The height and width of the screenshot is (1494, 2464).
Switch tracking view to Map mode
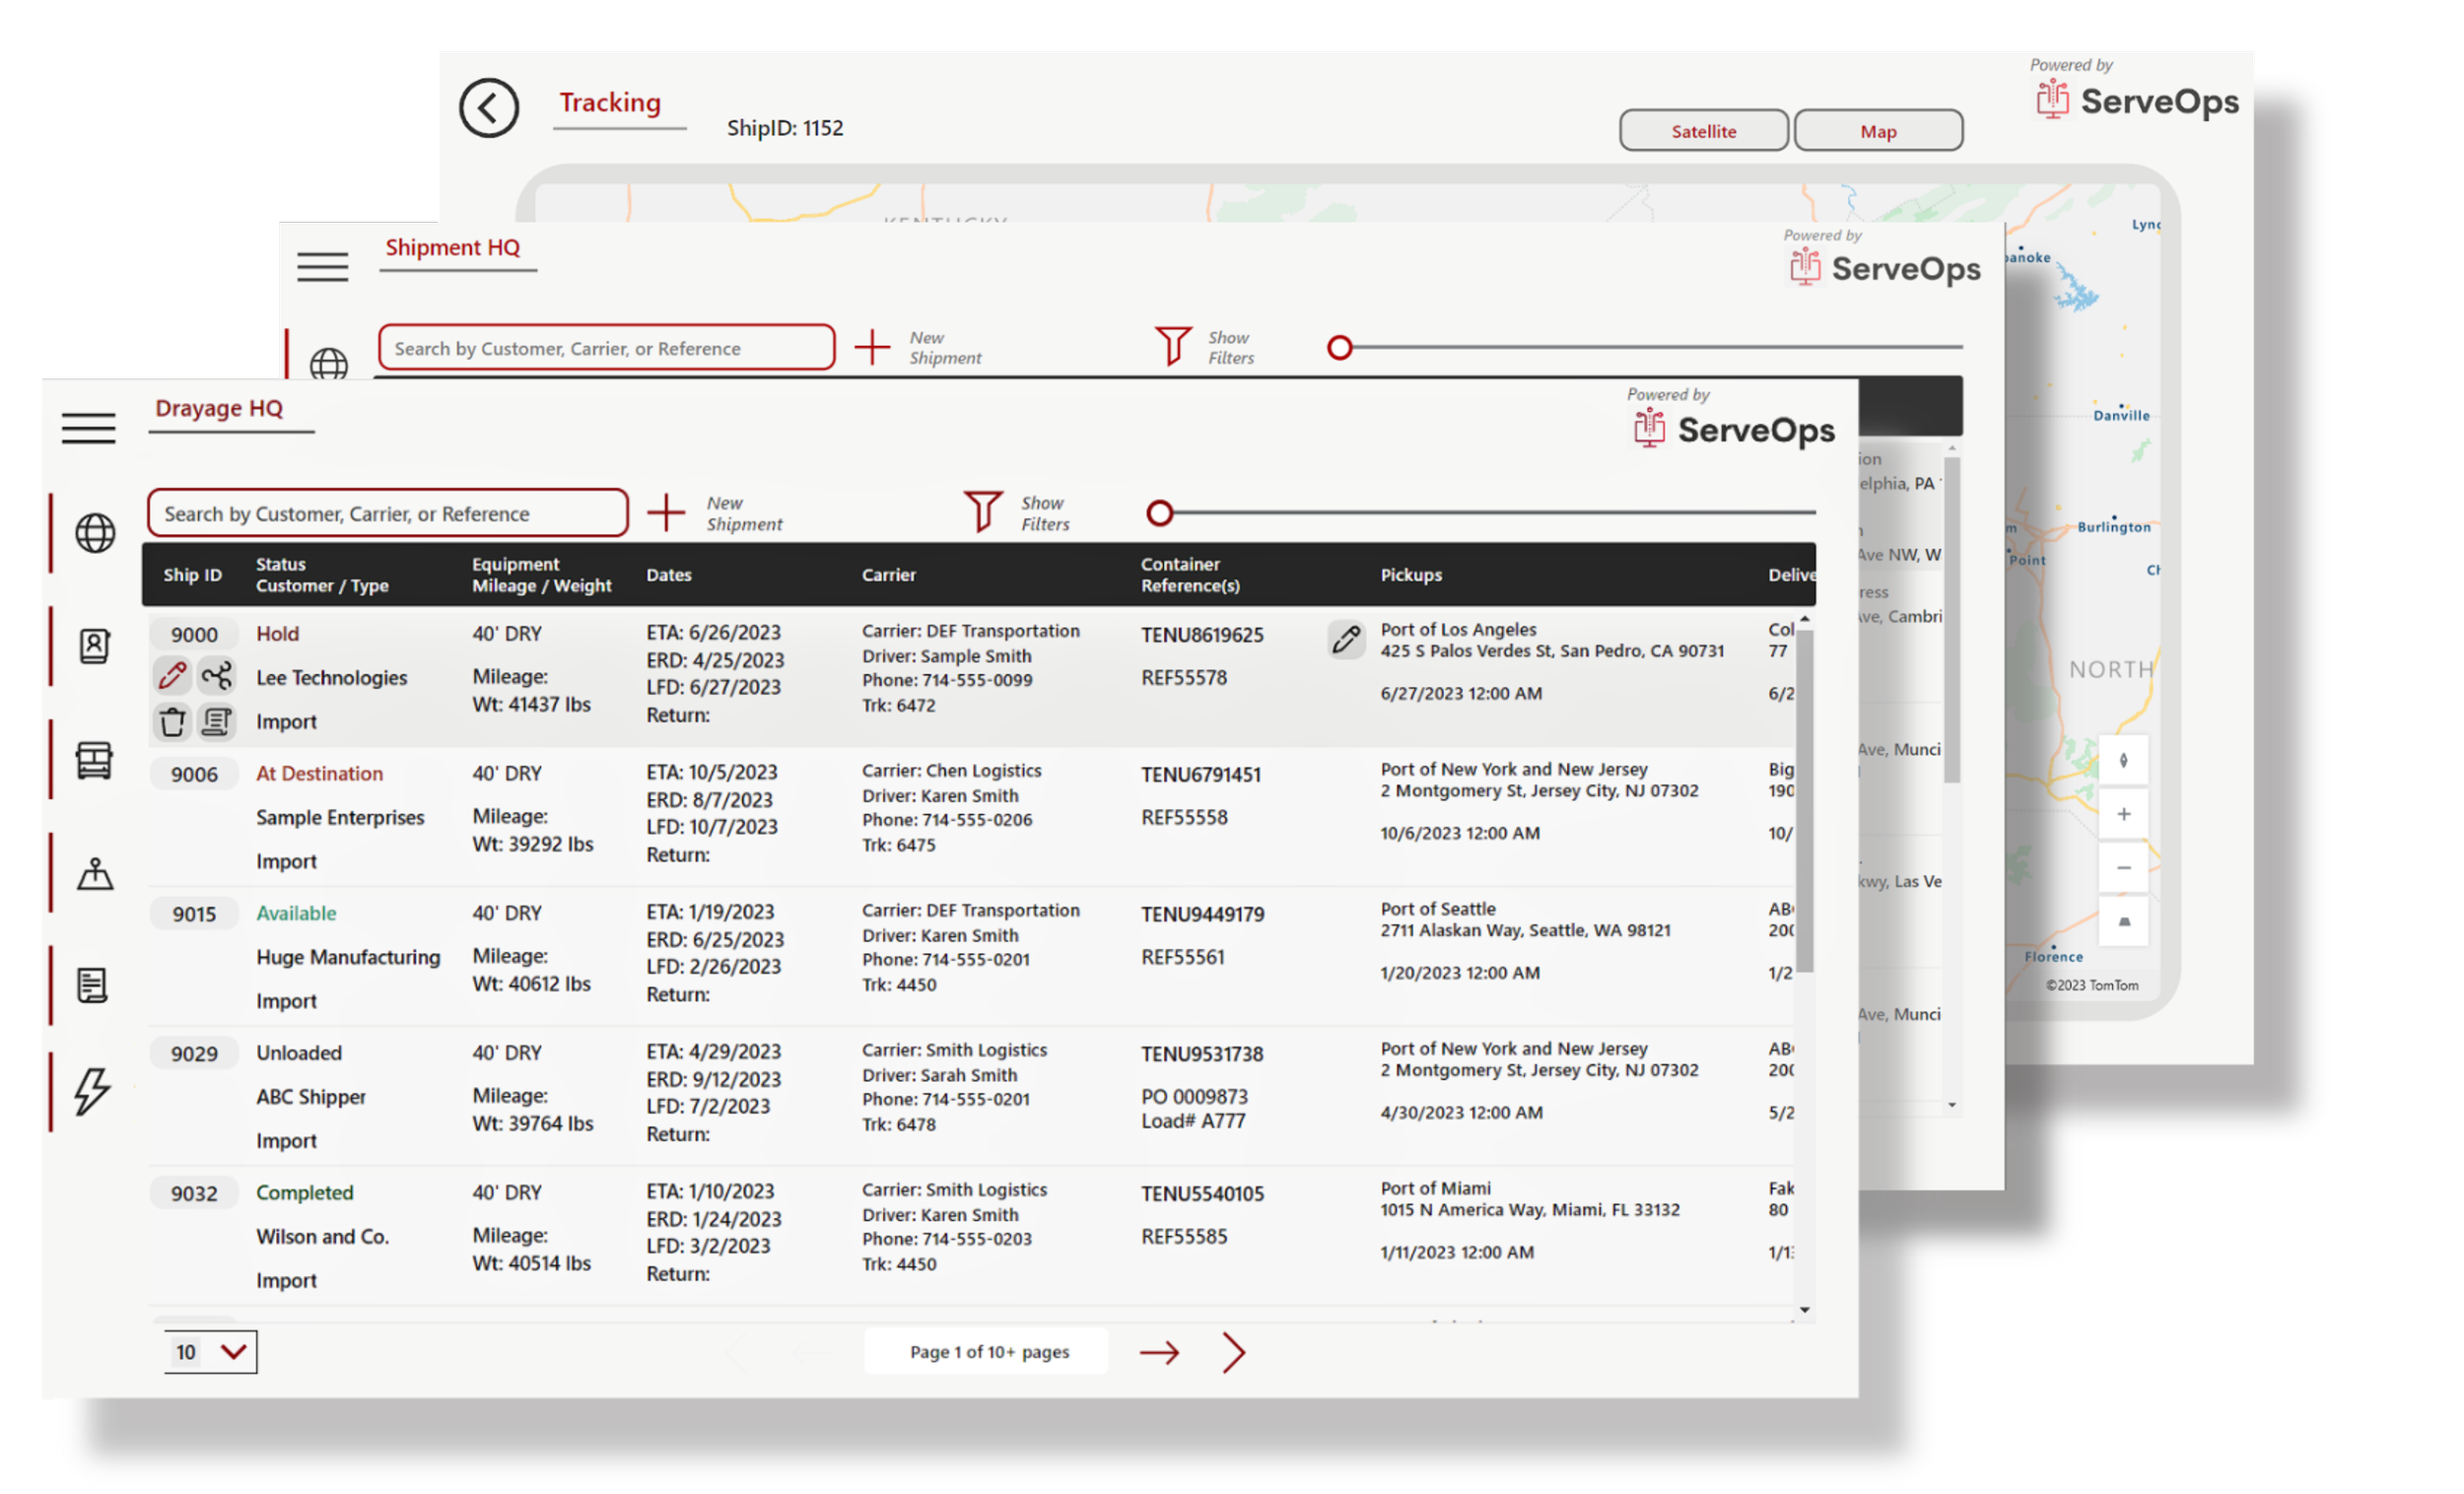click(1877, 131)
